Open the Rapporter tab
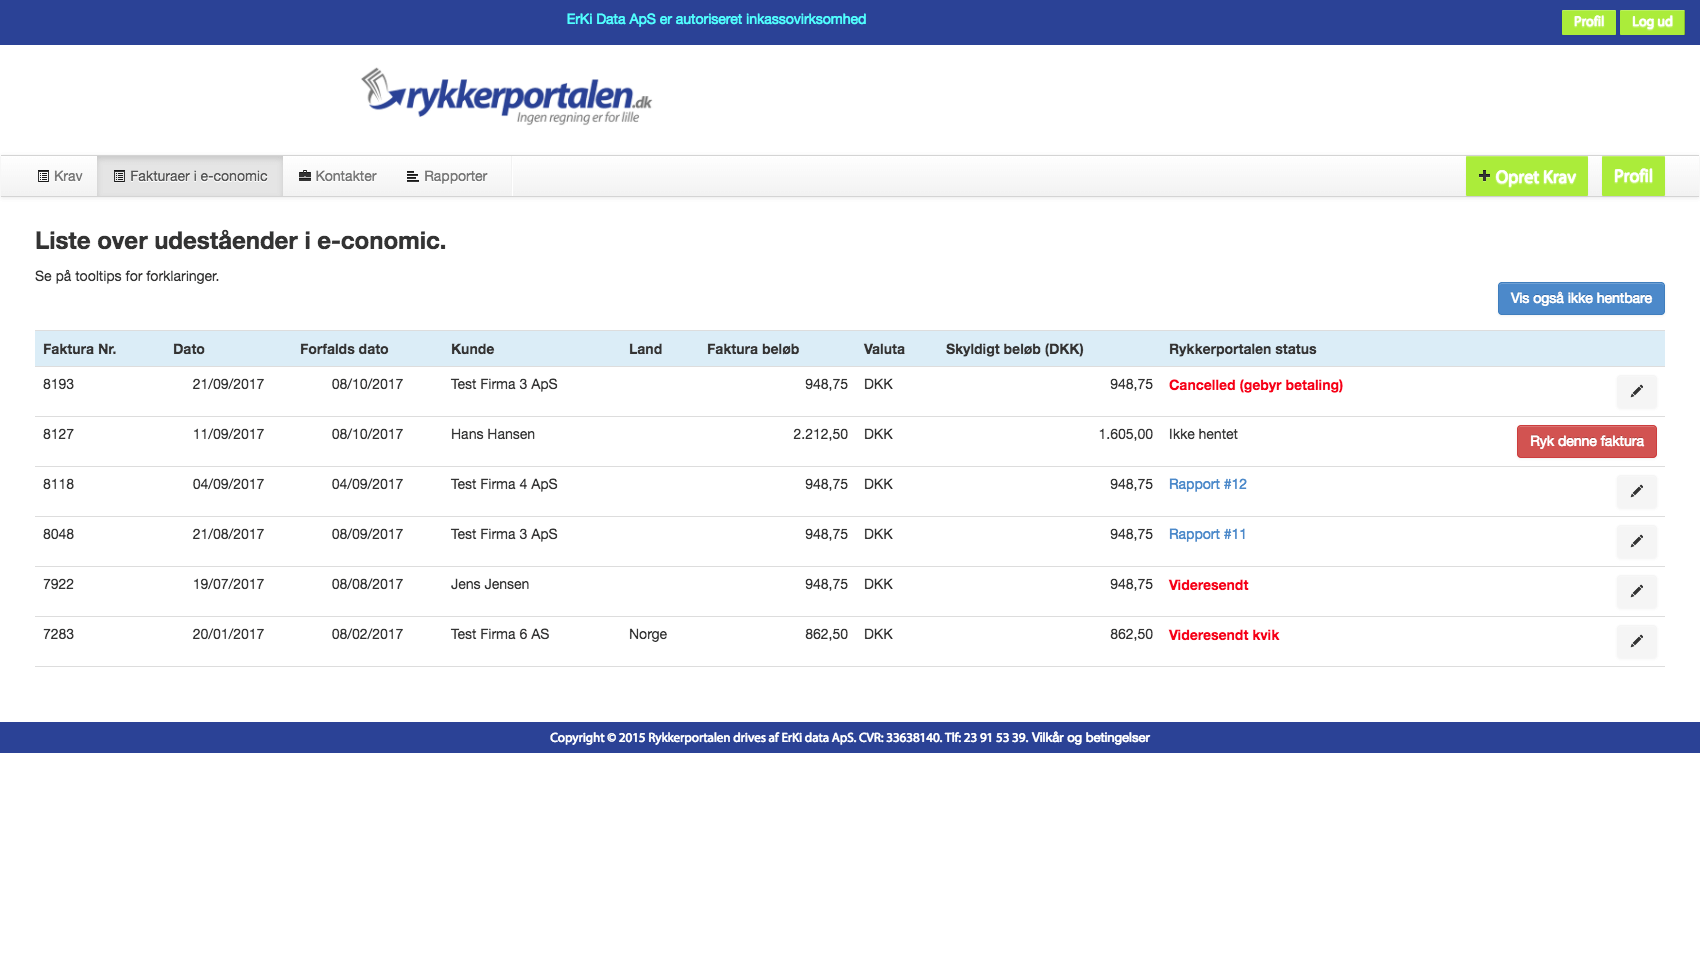The width and height of the screenshot is (1700, 956). point(447,176)
